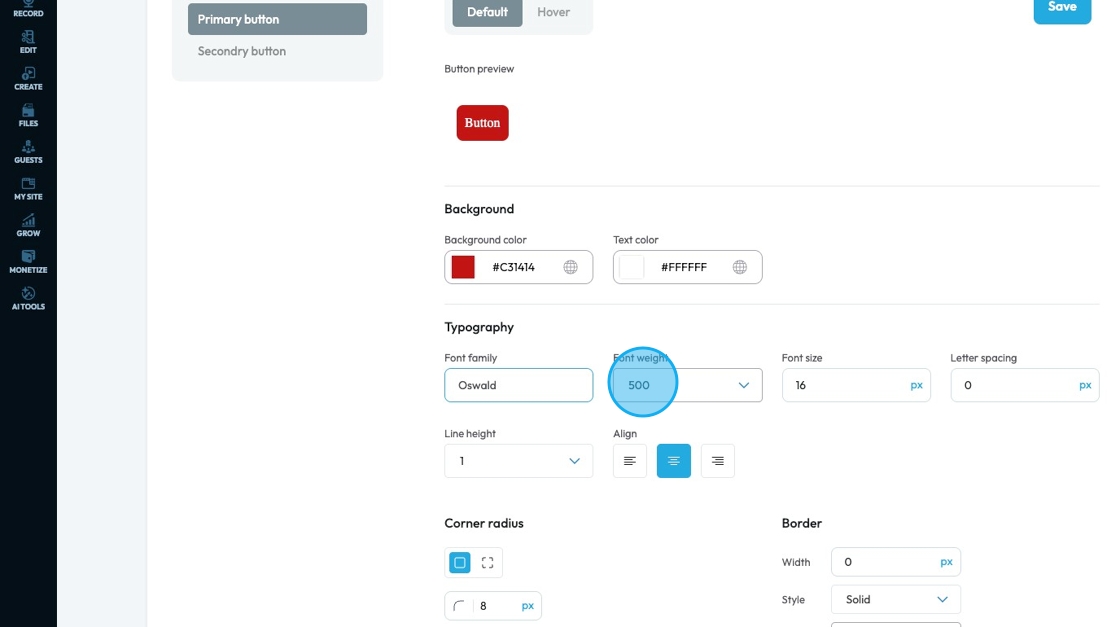Click globe icon in Text color field
Viewport: 1120px width, 627px height.
pyautogui.click(x=739, y=267)
